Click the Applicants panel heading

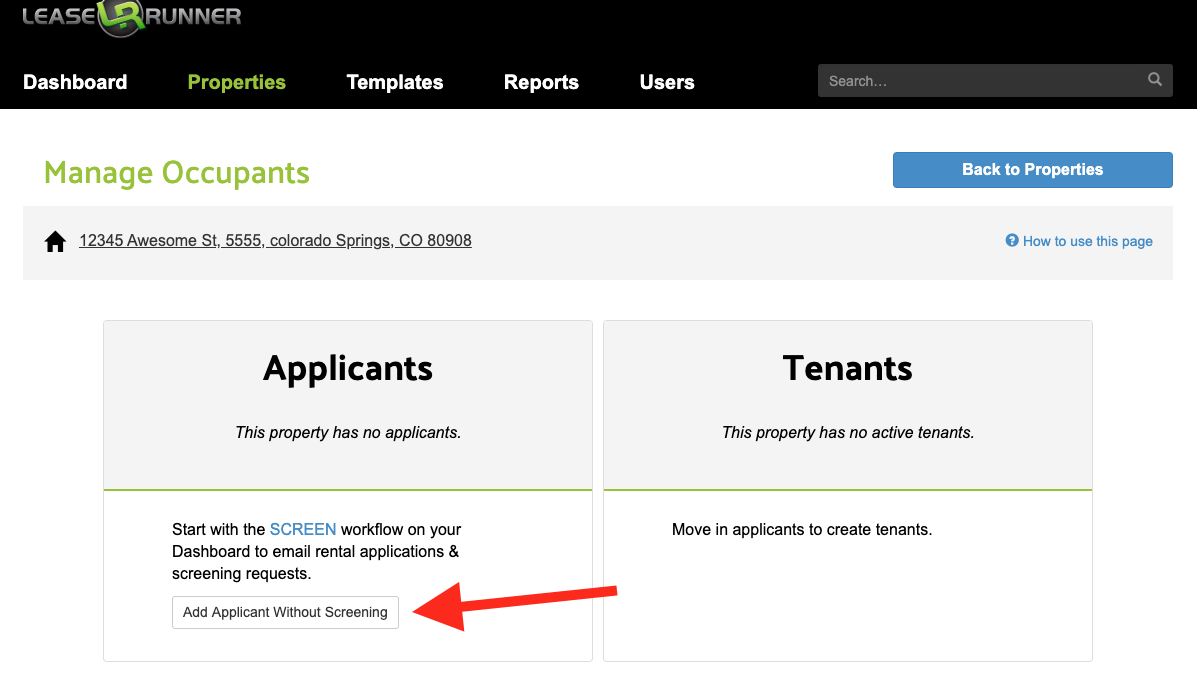[348, 368]
